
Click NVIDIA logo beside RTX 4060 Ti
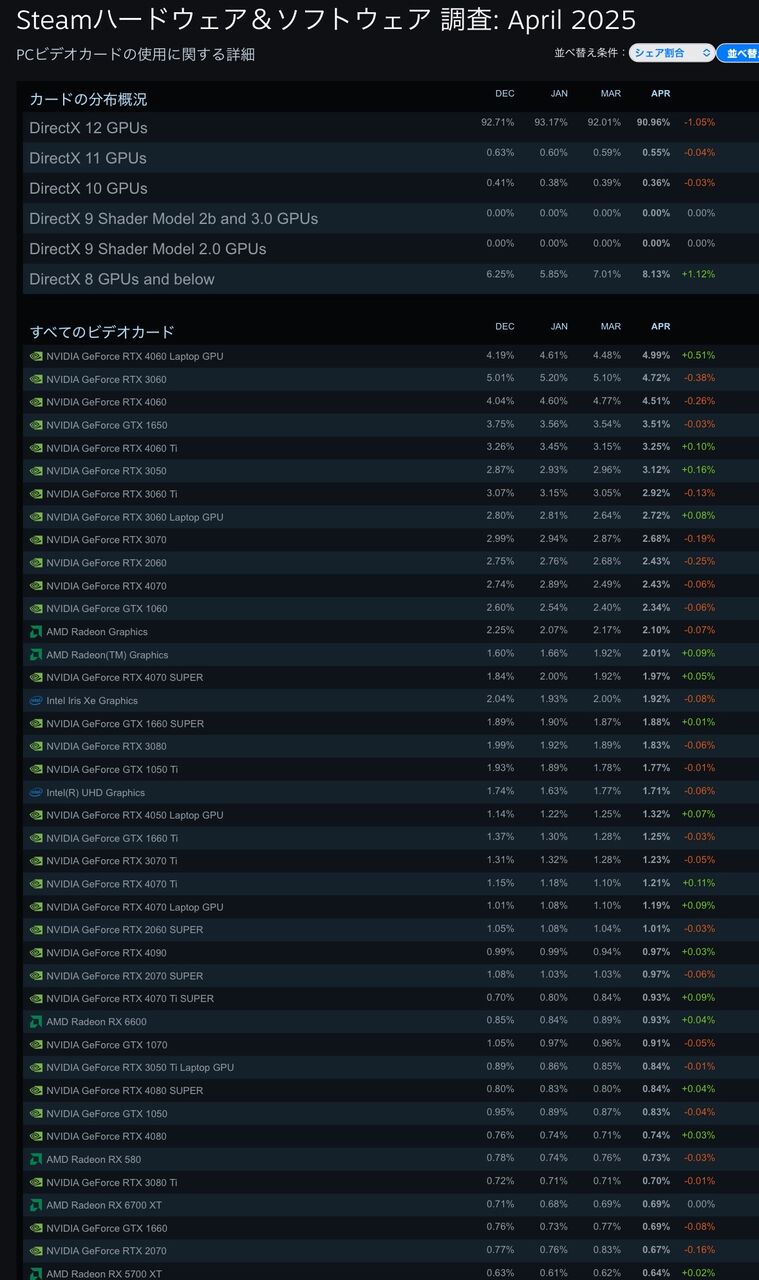click(x=36, y=448)
